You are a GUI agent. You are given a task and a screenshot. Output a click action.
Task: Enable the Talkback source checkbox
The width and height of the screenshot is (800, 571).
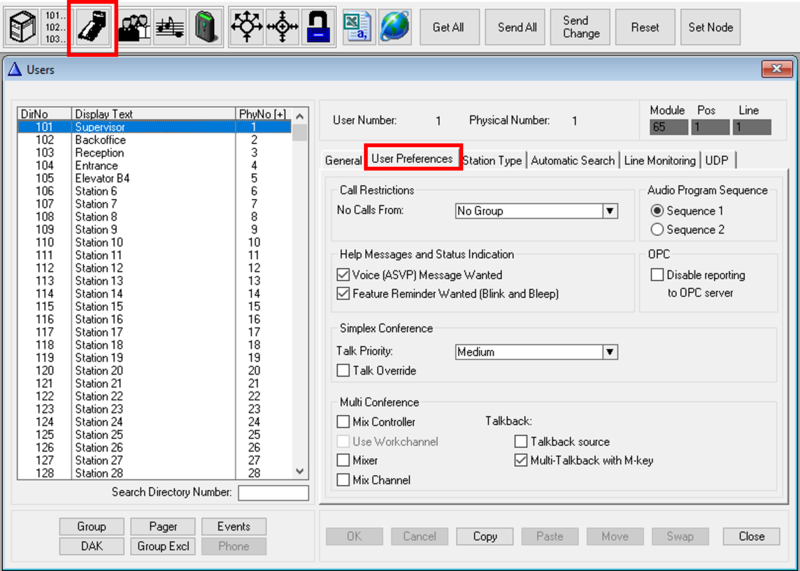tap(520, 441)
